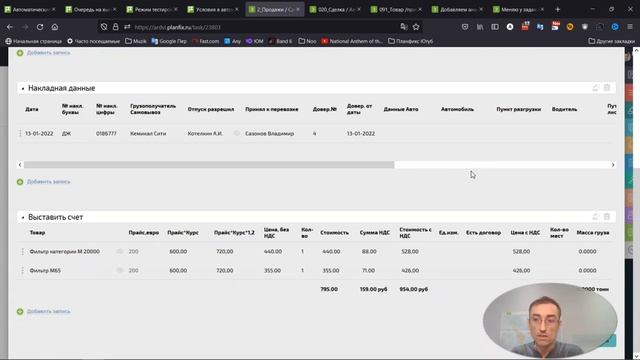Switch to the Автоматически... tab
The height and width of the screenshot is (360, 640).
(x=30, y=9)
